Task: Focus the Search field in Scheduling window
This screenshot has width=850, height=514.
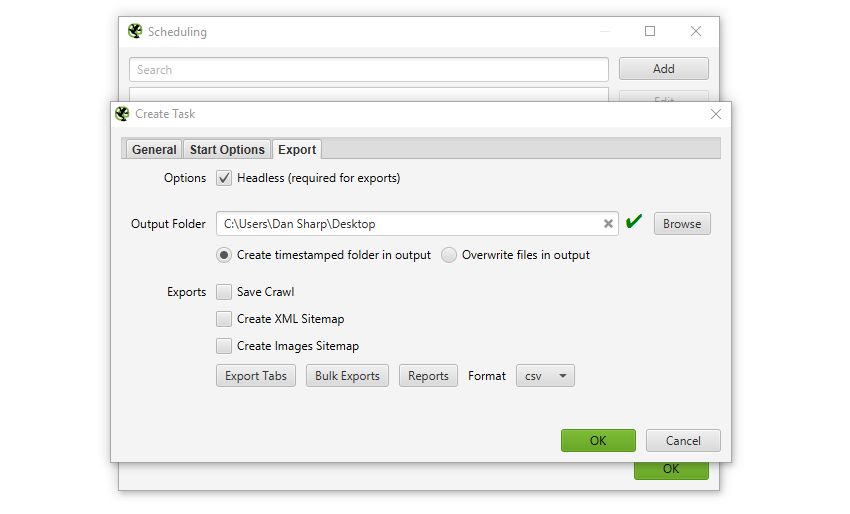Action: [369, 69]
